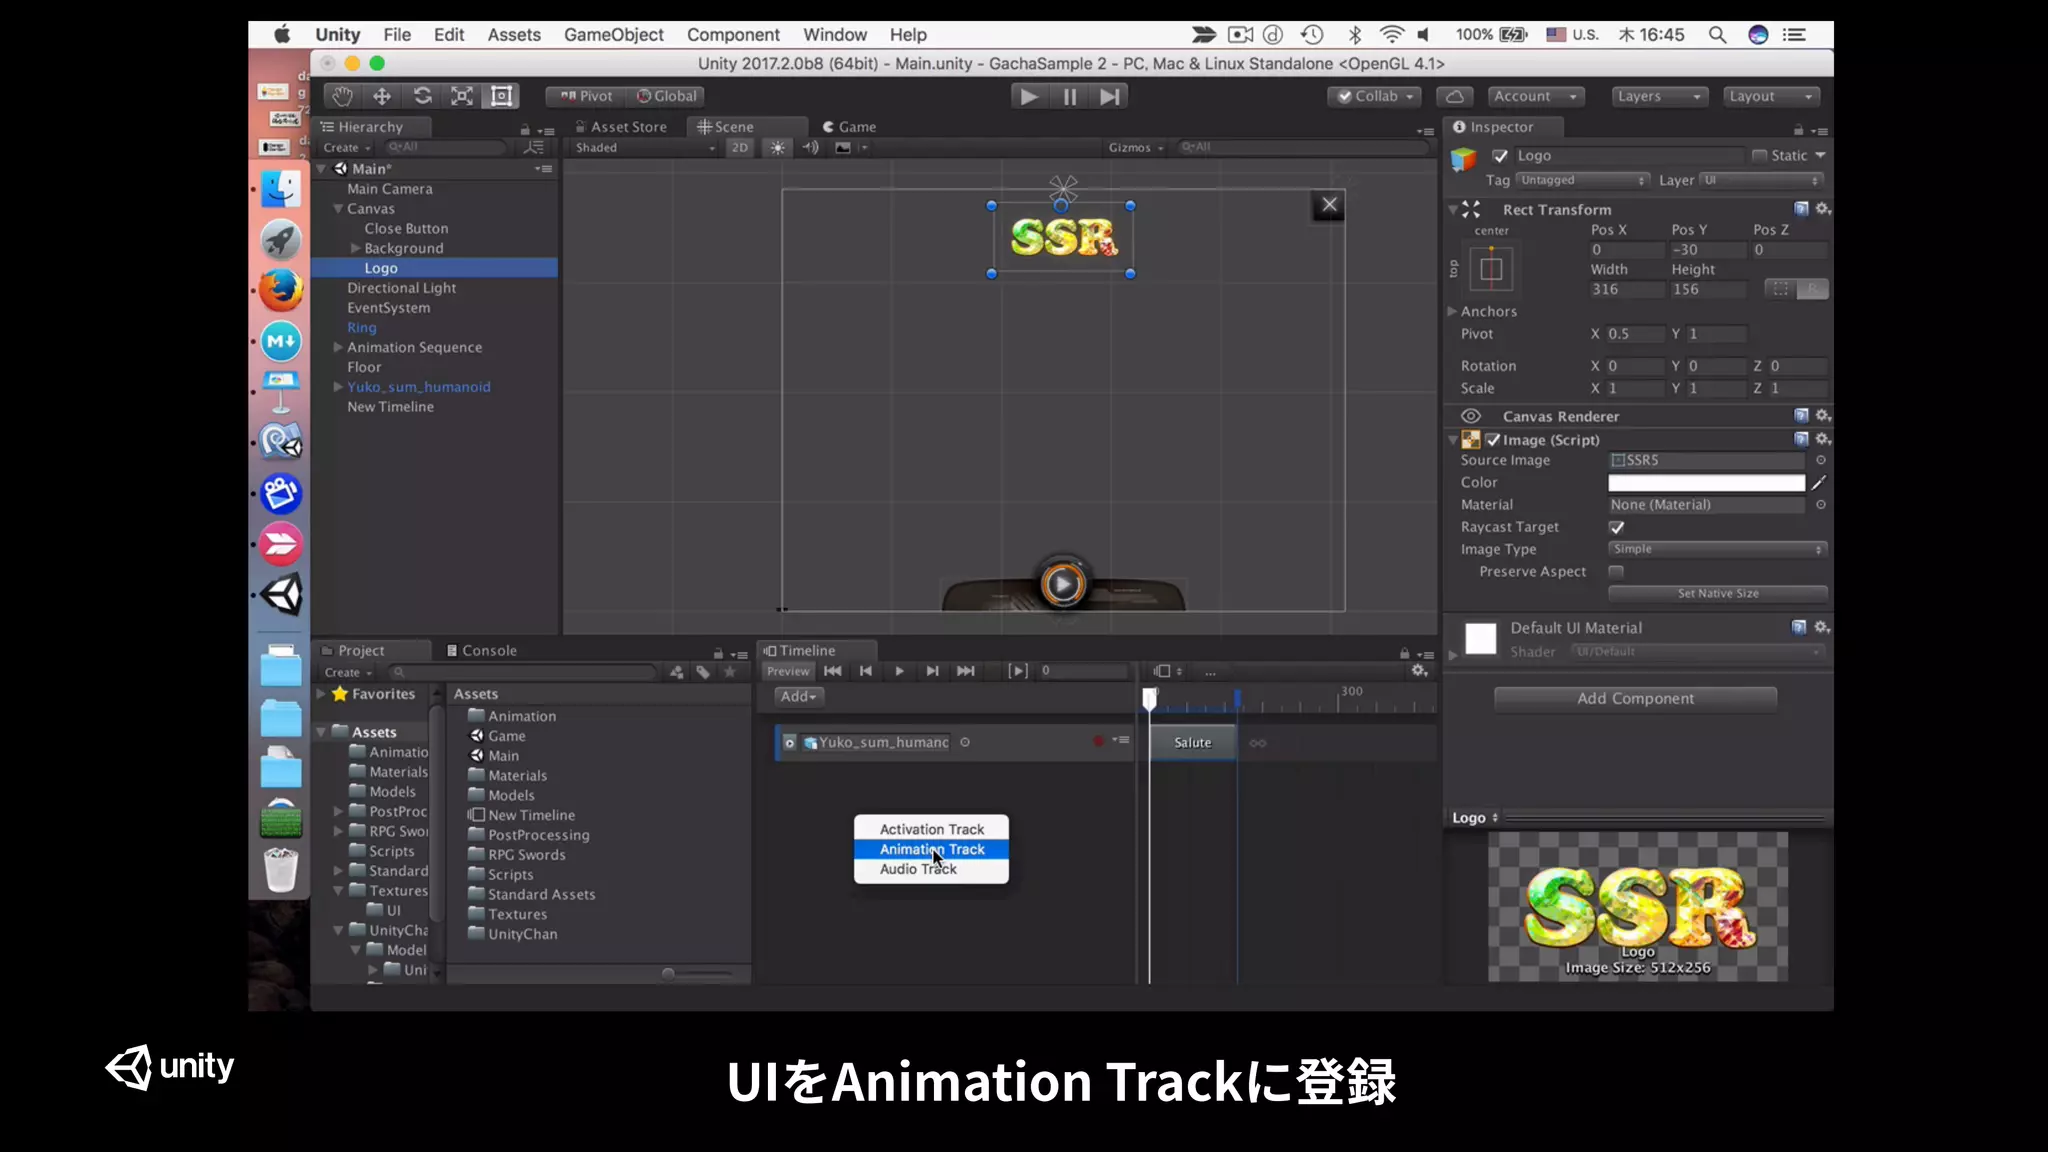Select the Rect Transform tool
This screenshot has width=2048, height=1152.
501,96
